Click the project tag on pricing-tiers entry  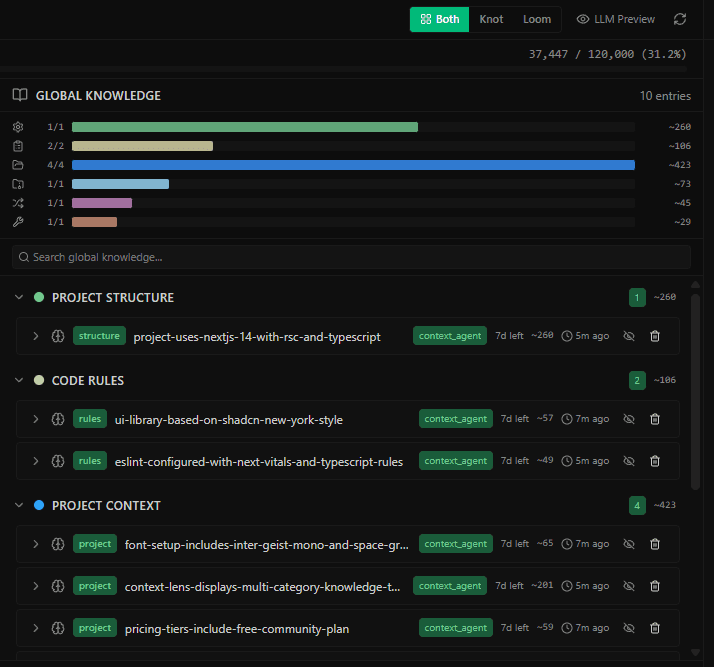pos(95,628)
